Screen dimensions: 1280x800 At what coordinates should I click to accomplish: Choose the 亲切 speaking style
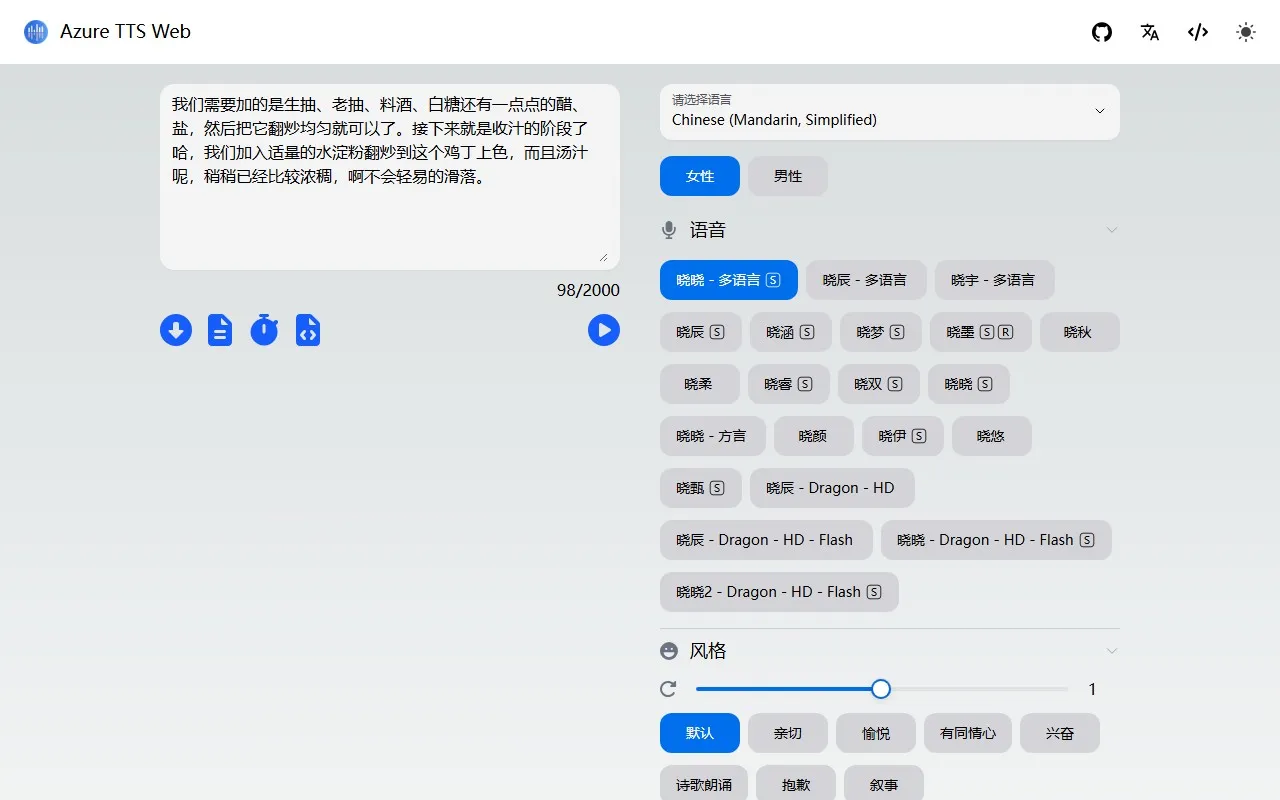click(787, 733)
